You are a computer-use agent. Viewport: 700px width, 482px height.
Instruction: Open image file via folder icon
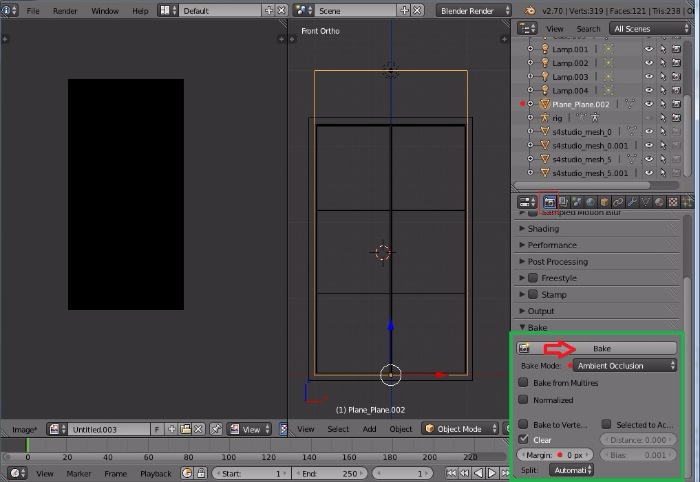click(x=186, y=429)
